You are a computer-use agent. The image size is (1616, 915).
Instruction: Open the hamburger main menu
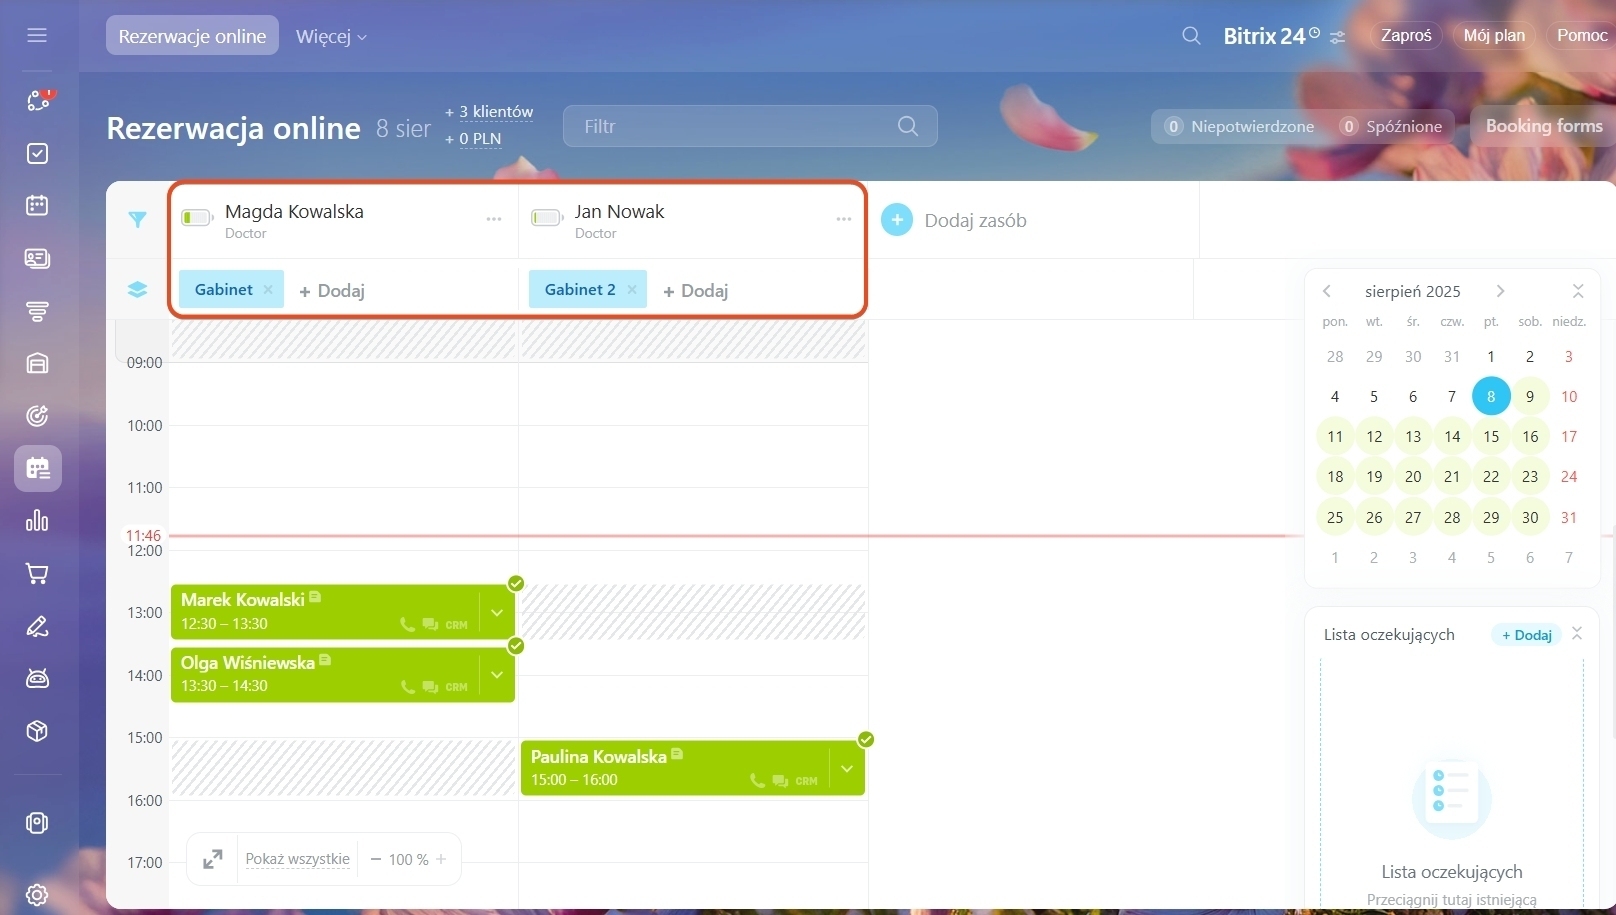tap(37, 35)
